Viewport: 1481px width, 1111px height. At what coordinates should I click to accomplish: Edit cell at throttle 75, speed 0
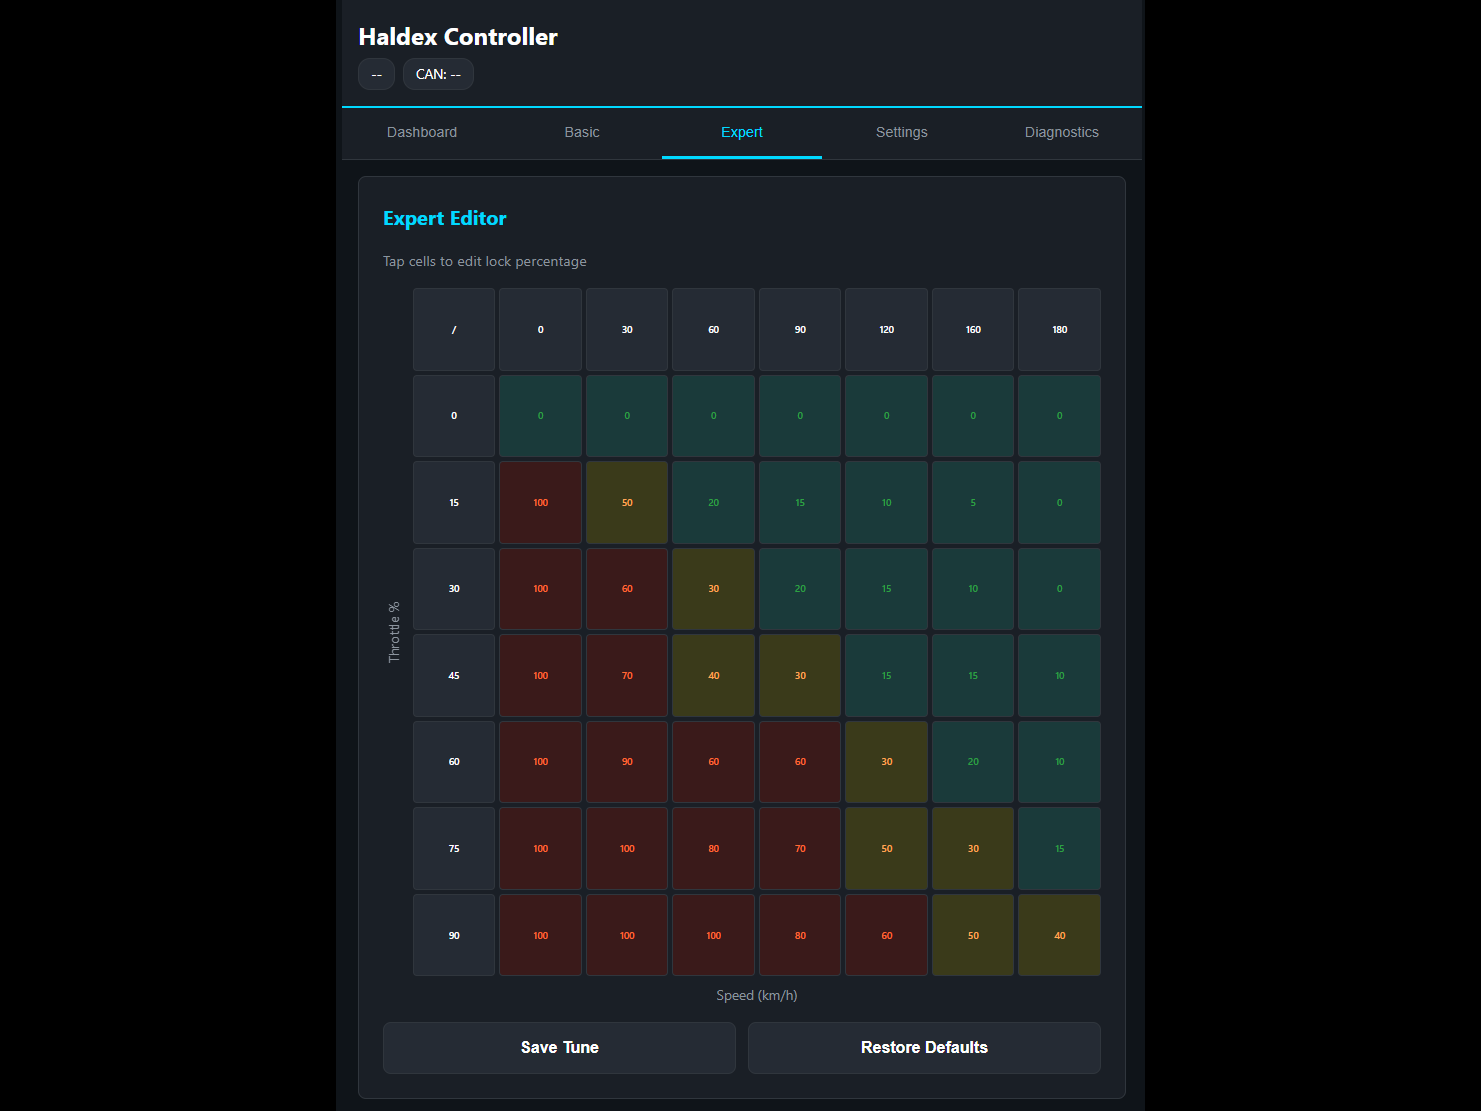(x=540, y=849)
